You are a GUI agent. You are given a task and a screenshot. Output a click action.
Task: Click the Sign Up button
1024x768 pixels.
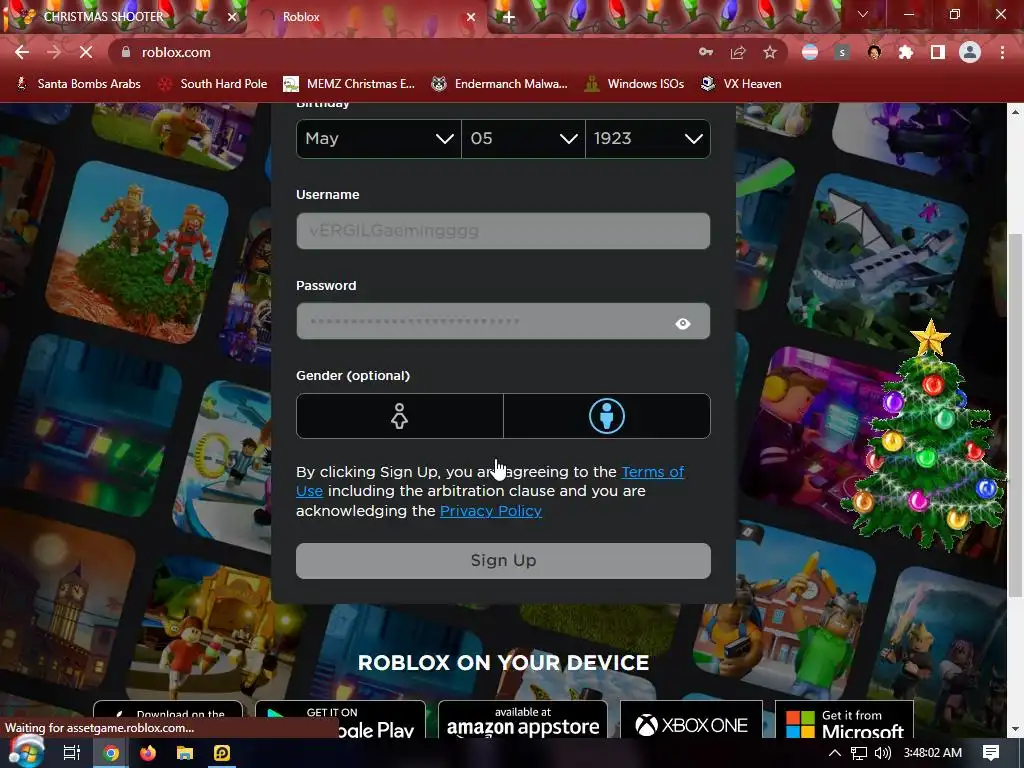503,560
